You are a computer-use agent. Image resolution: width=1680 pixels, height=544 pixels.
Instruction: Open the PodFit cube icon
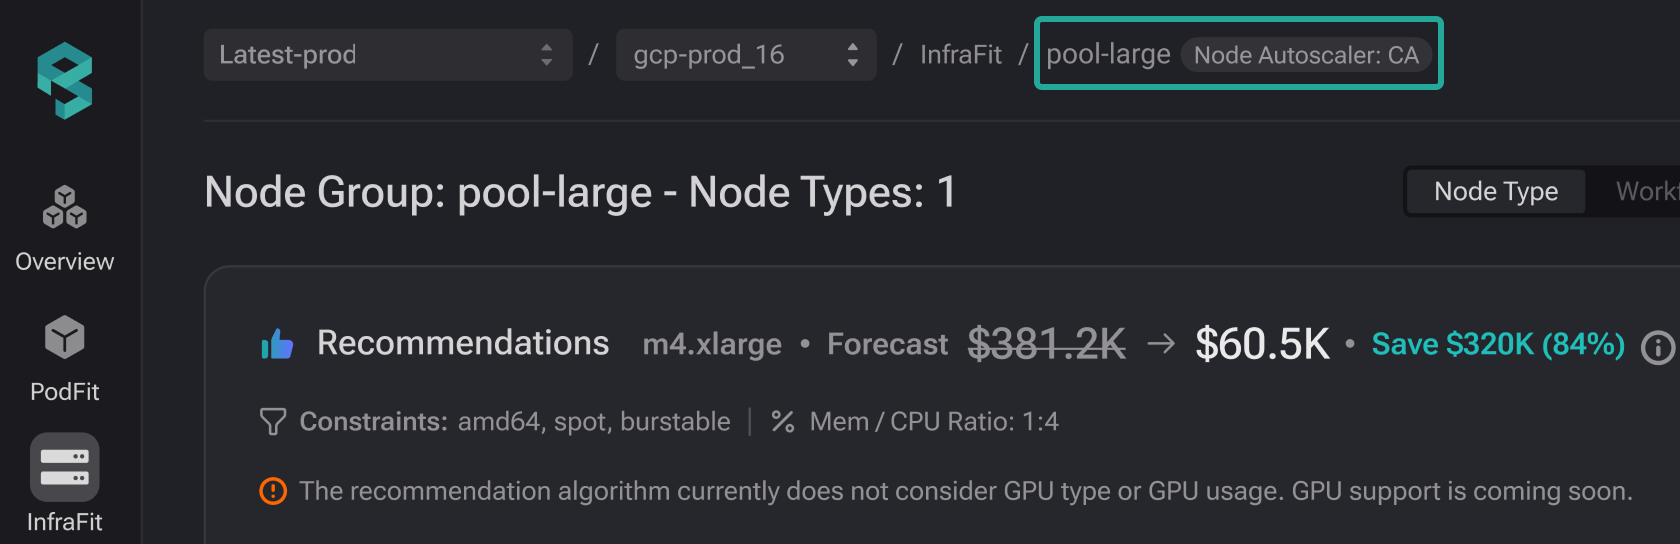(x=65, y=337)
